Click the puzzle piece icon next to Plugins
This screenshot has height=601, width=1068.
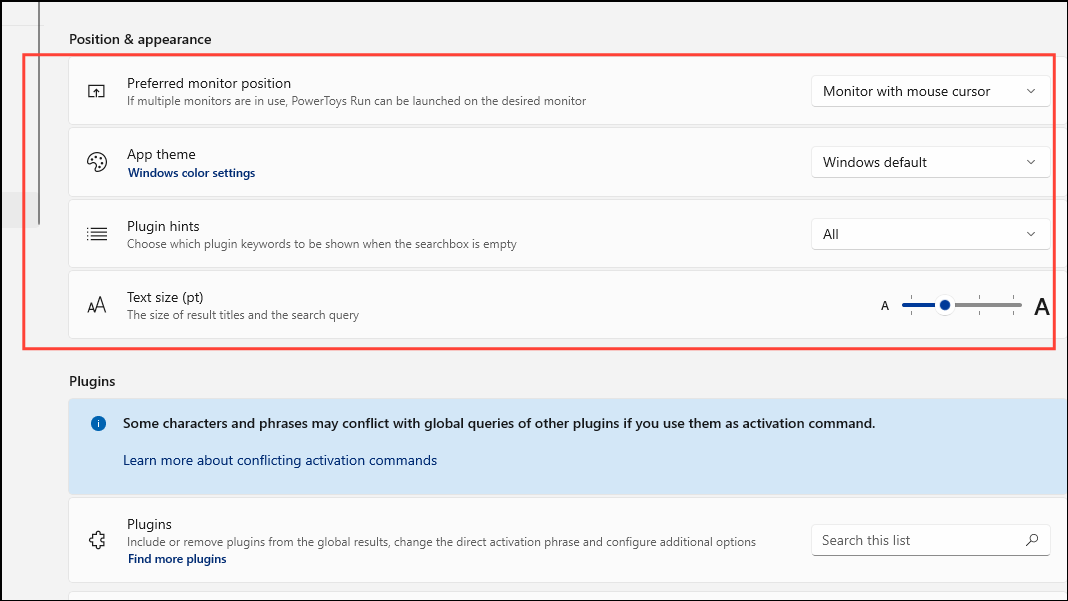[96, 540]
